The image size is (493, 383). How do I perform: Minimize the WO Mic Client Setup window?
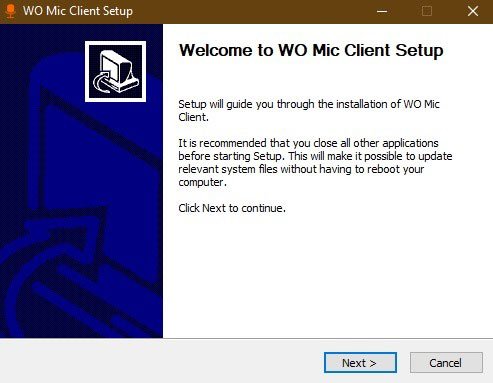point(382,11)
